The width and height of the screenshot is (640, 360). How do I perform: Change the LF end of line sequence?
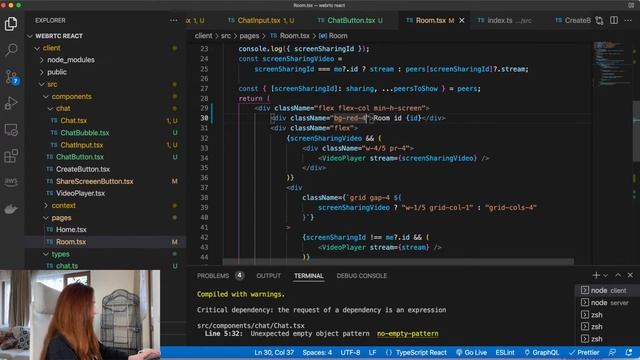click(372, 353)
